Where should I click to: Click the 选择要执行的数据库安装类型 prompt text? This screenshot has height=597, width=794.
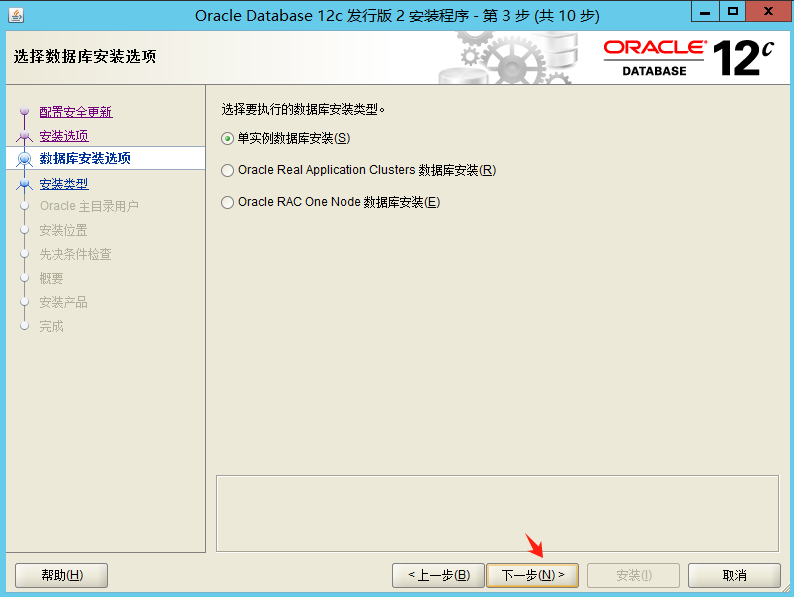[303, 109]
